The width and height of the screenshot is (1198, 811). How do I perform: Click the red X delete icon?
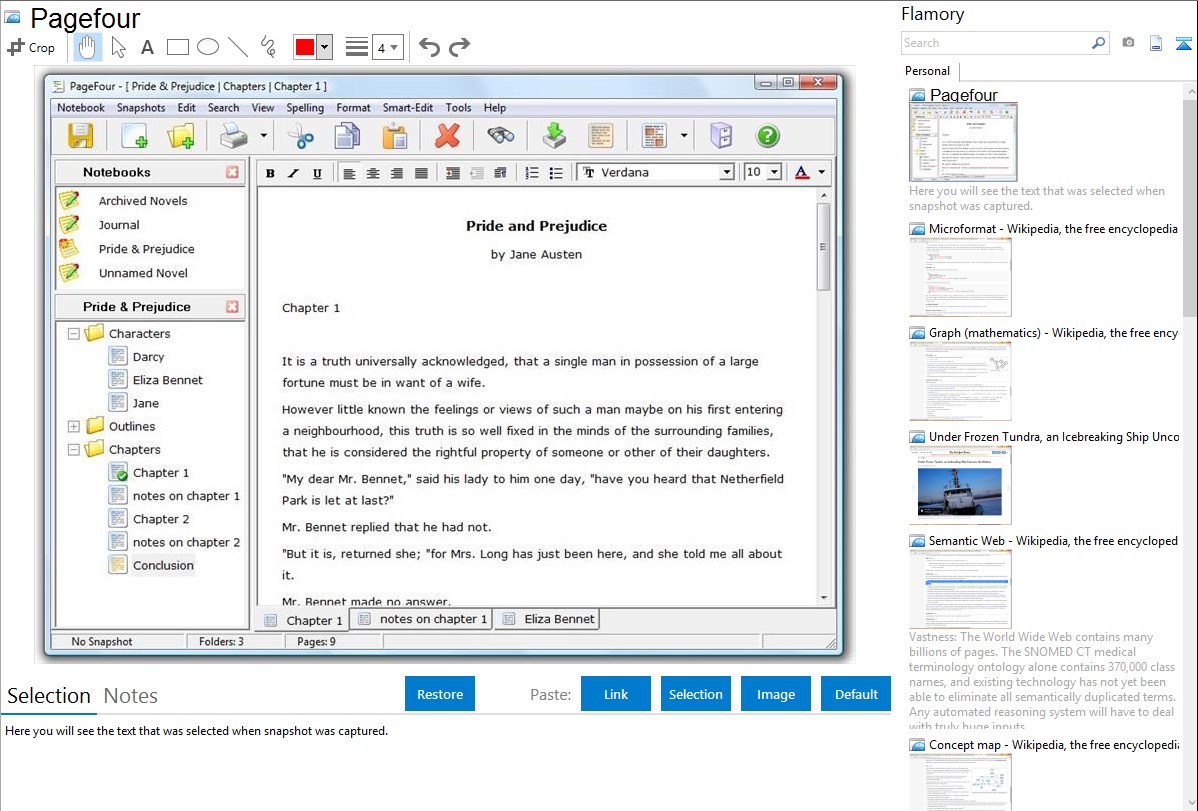pos(447,136)
